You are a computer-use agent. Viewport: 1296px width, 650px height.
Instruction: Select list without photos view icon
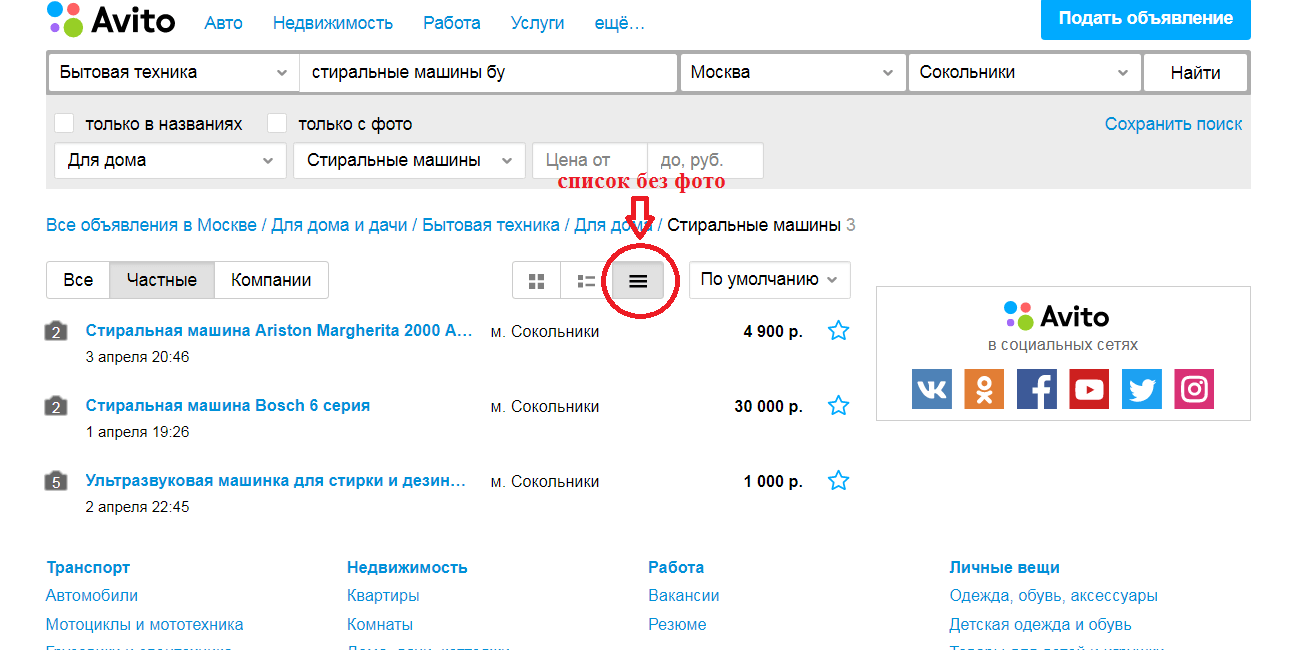638,281
